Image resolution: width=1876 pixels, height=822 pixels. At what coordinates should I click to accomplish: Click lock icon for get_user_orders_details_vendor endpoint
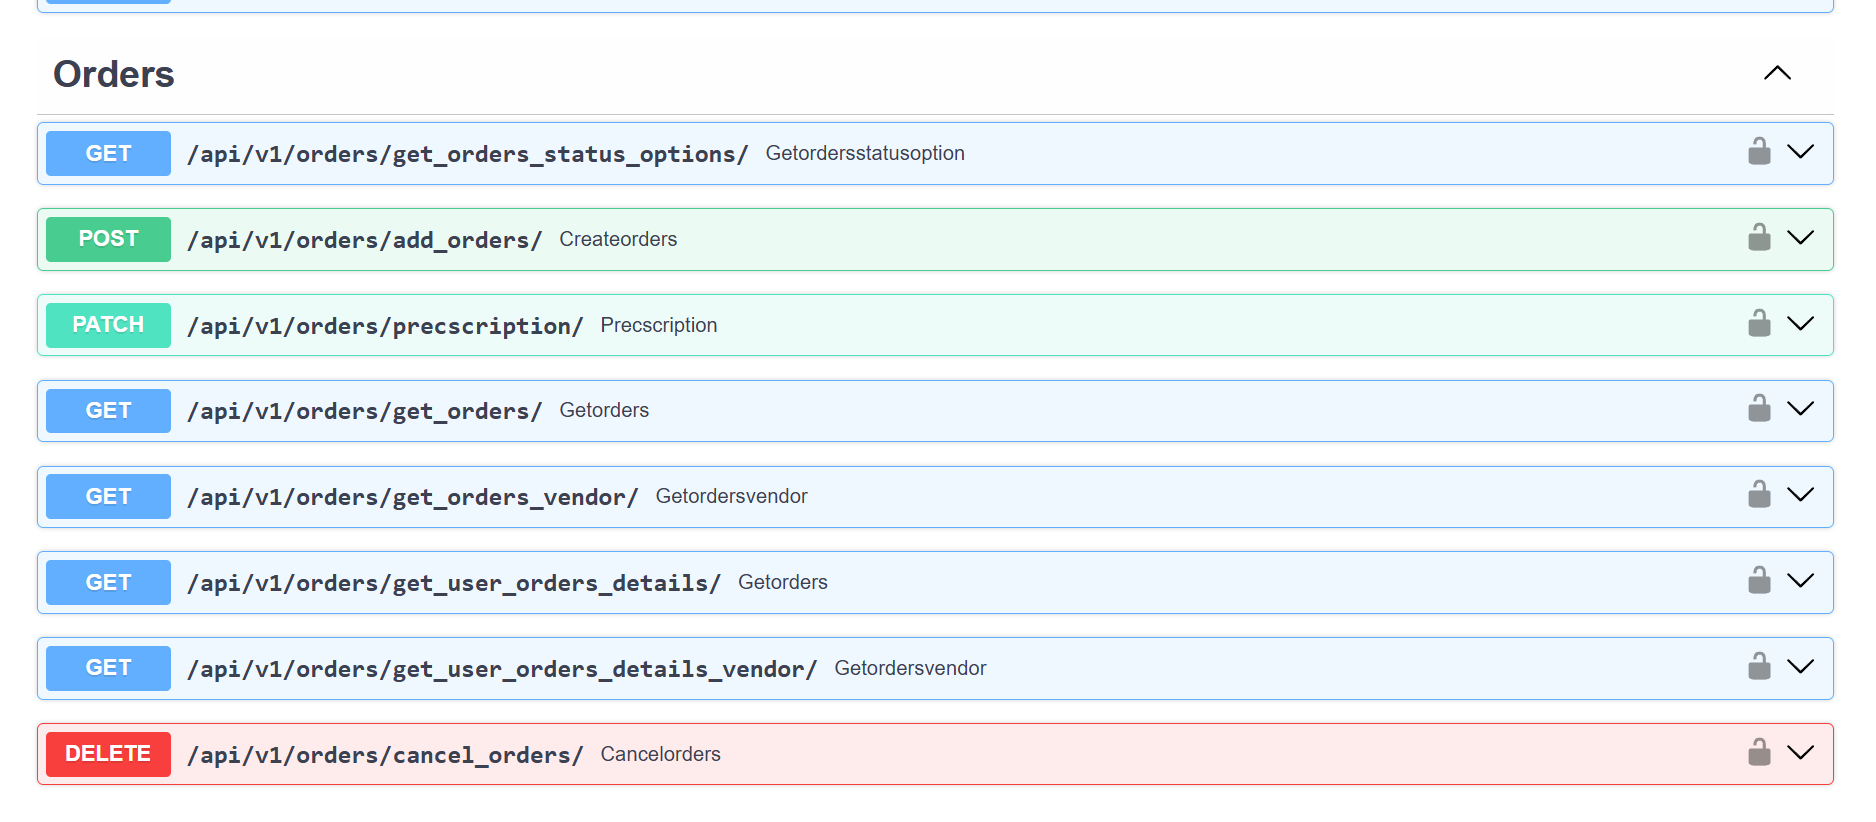1758,667
